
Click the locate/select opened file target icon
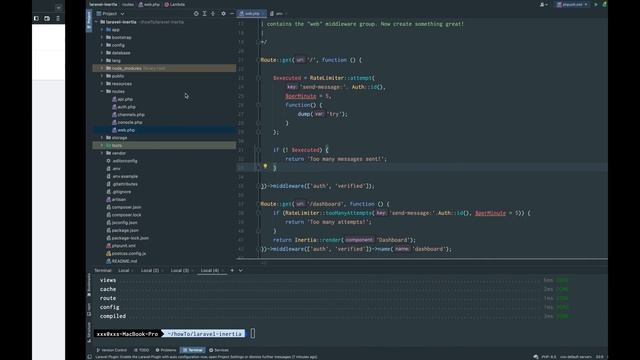coord(196,13)
